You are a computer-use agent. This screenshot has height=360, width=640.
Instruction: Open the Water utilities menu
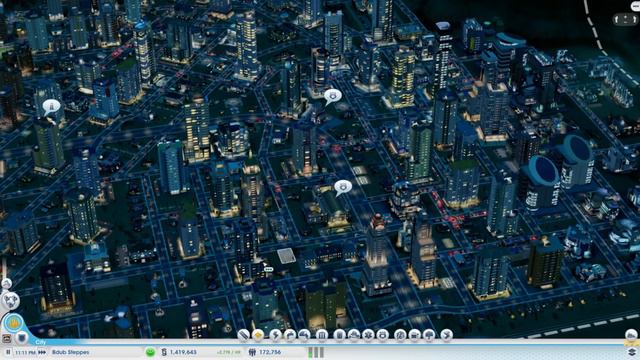(x=290, y=335)
